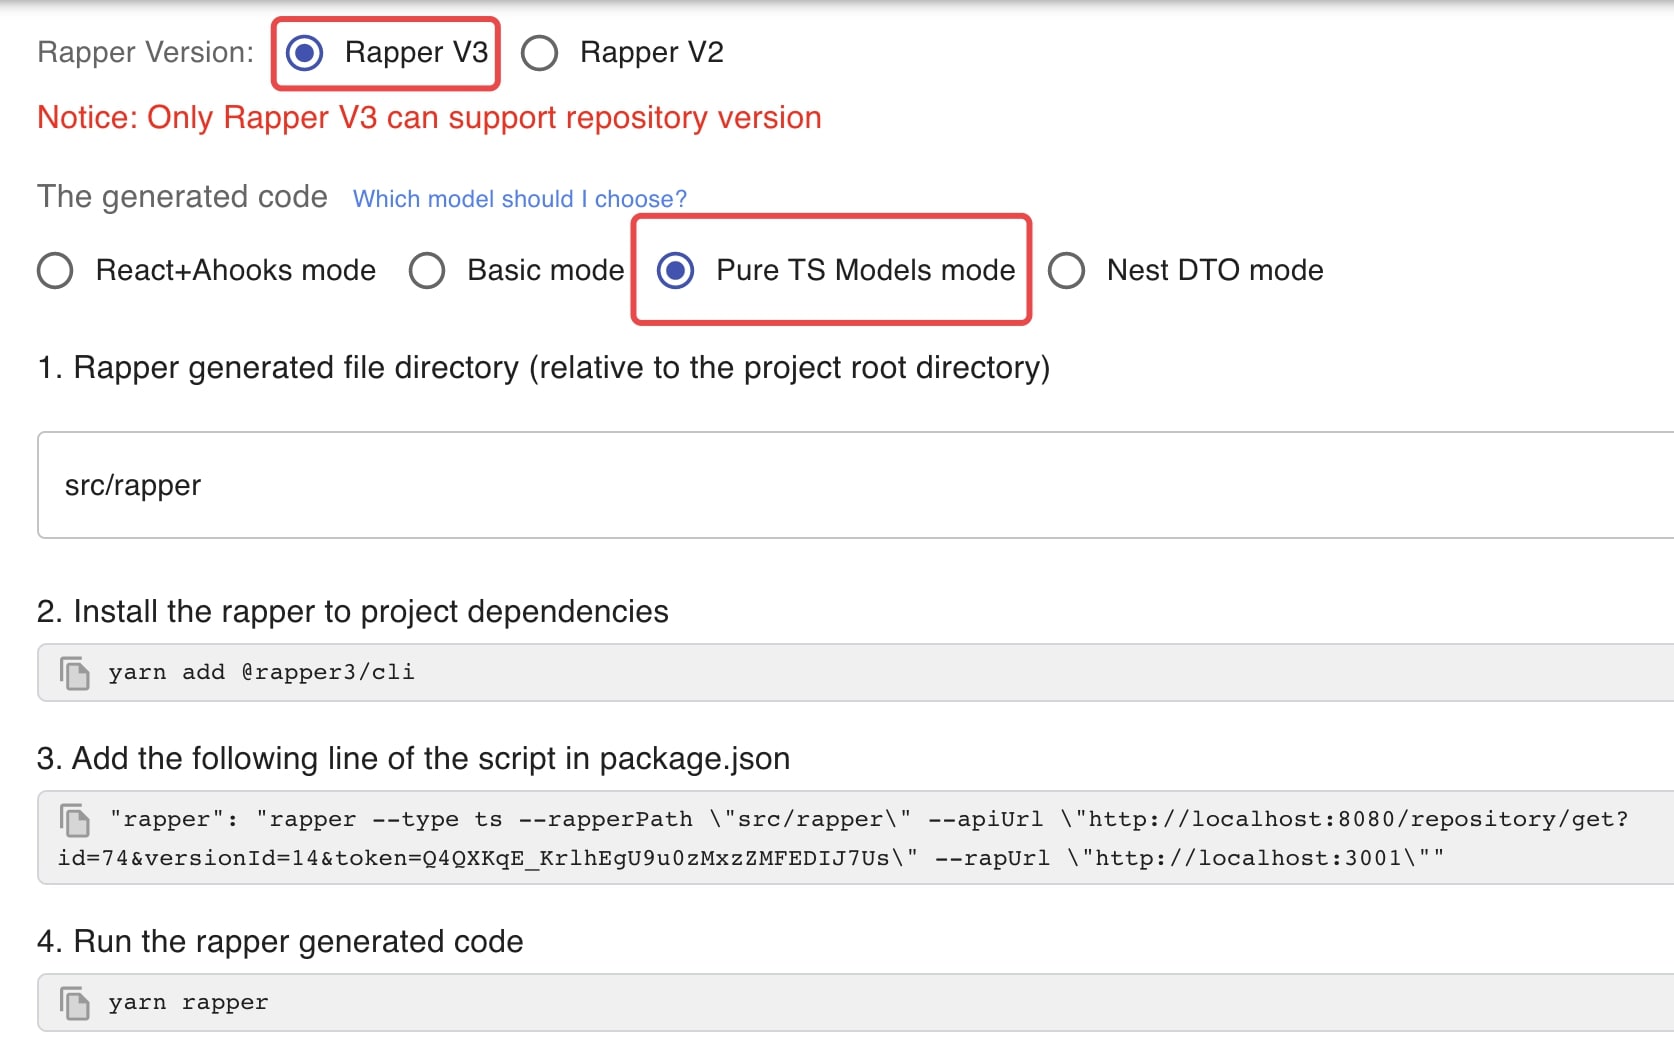Click the step 2 install dependencies heading
This screenshot has height=1060, width=1674.
click(352, 611)
